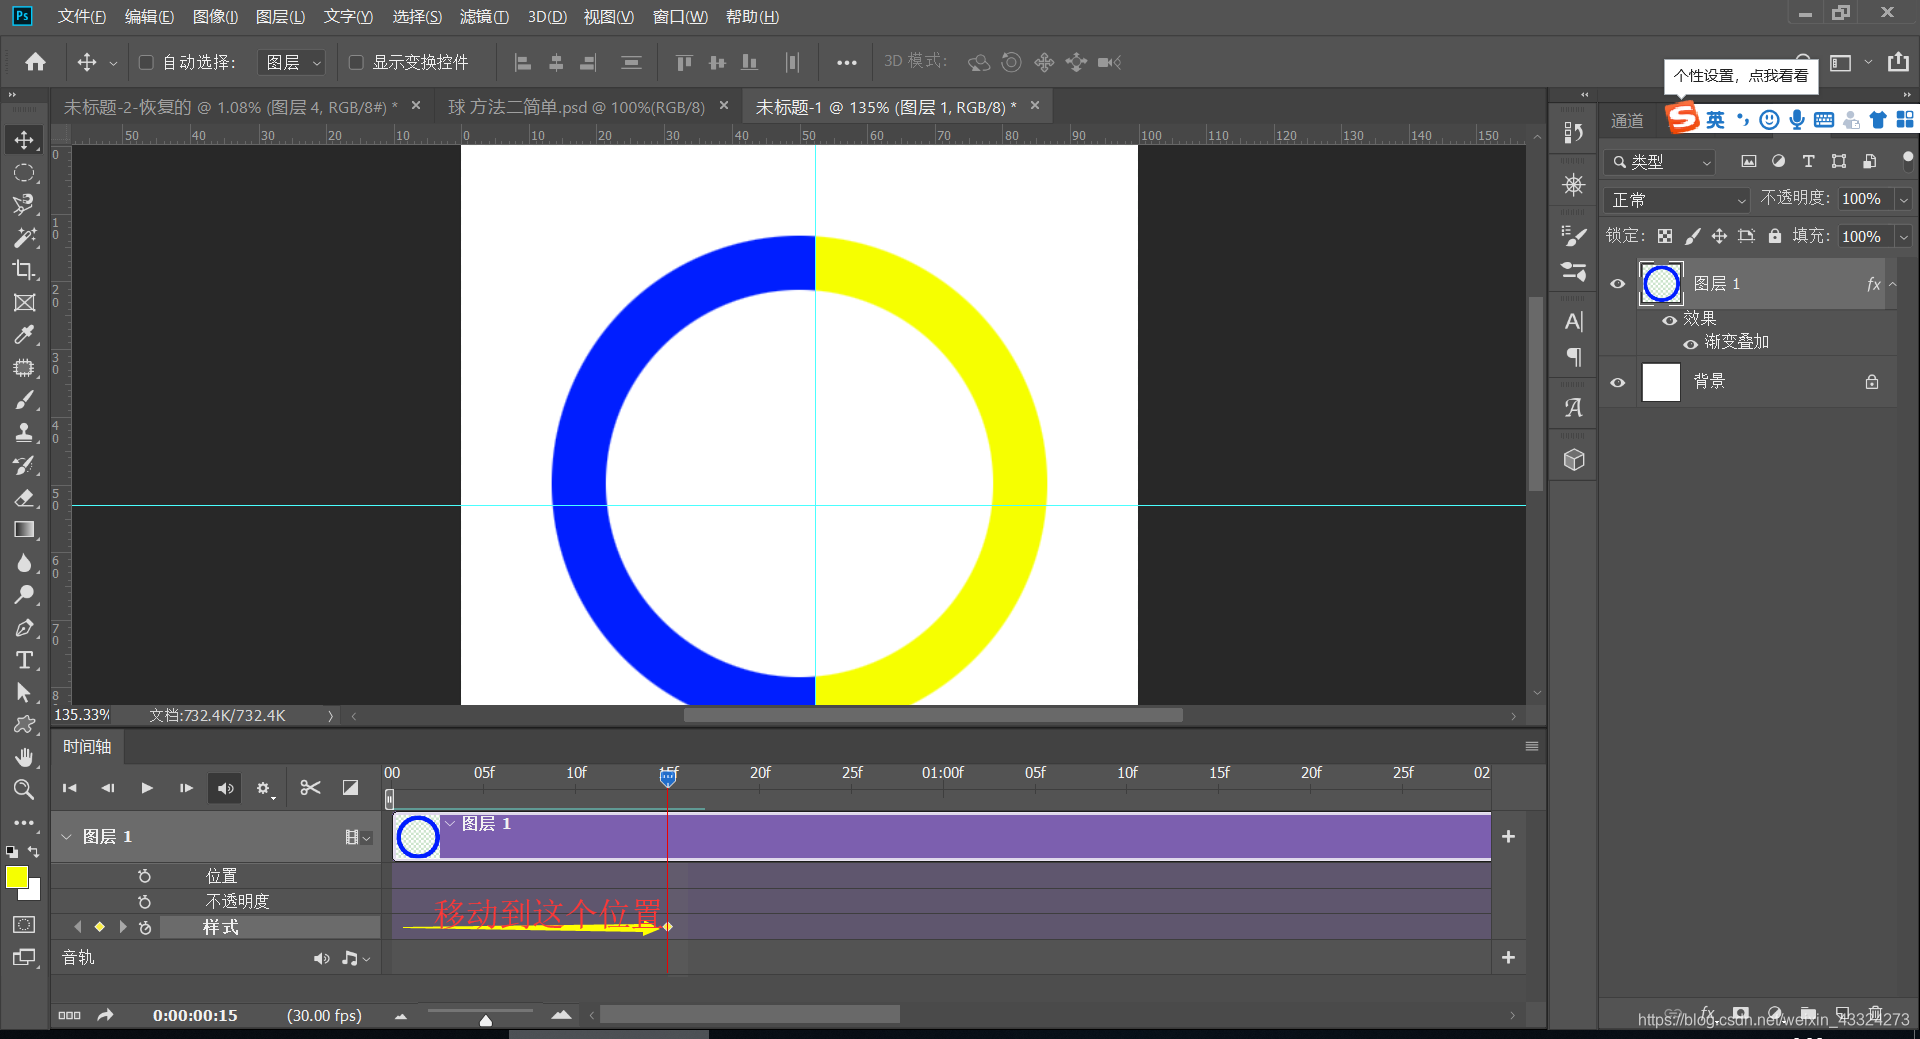Render video export arrow button
The image size is (1920, 1039).
pos(105,1015)
